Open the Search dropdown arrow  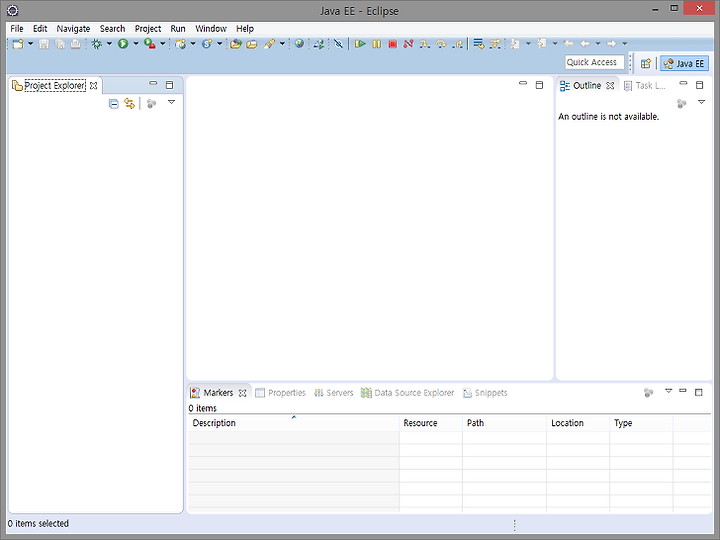[282, 44]
